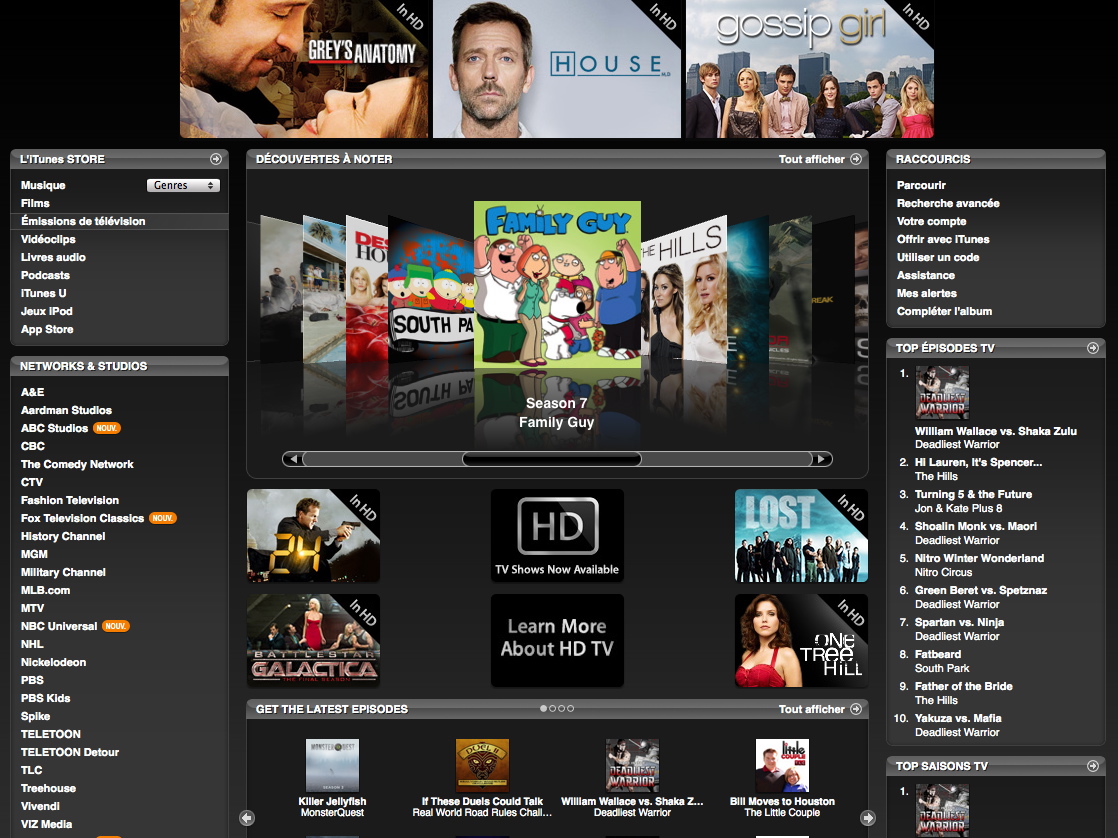Open the 24 in HD tile
This screenshot has height=838, width=1118.
[x=313, y=536]
